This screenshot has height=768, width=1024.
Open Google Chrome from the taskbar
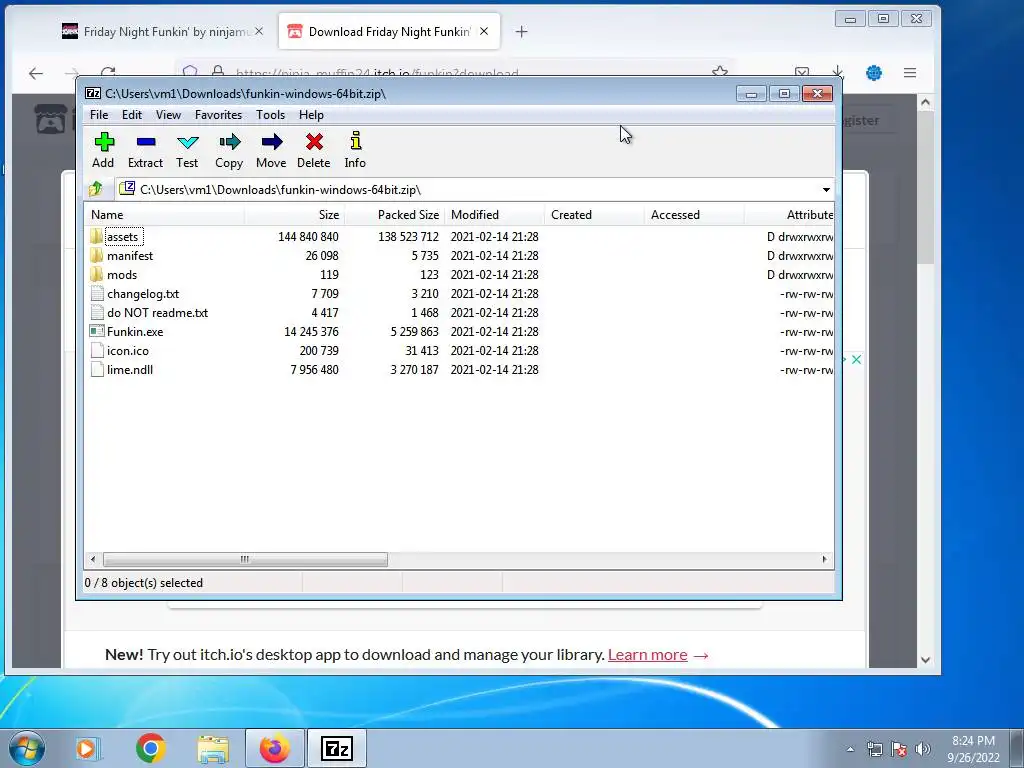[x=150, y=748]
